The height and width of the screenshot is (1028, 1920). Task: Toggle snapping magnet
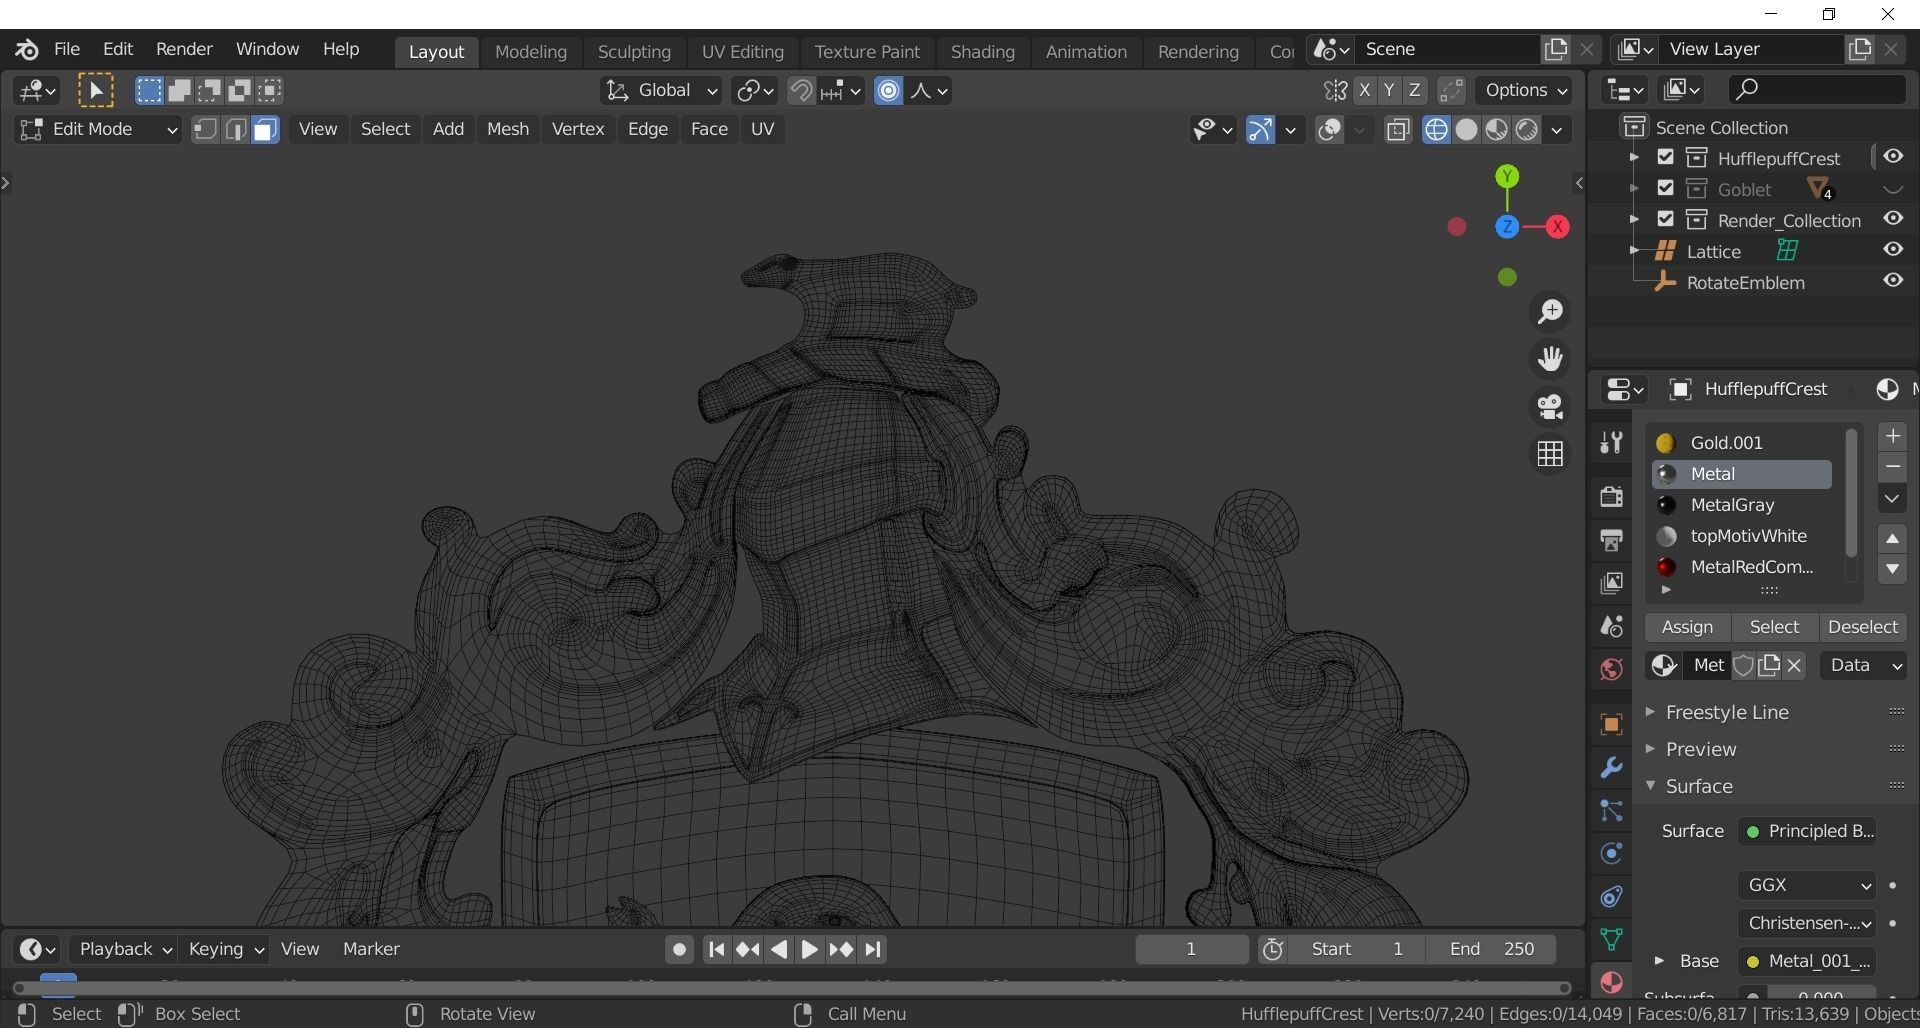(801, 91)
